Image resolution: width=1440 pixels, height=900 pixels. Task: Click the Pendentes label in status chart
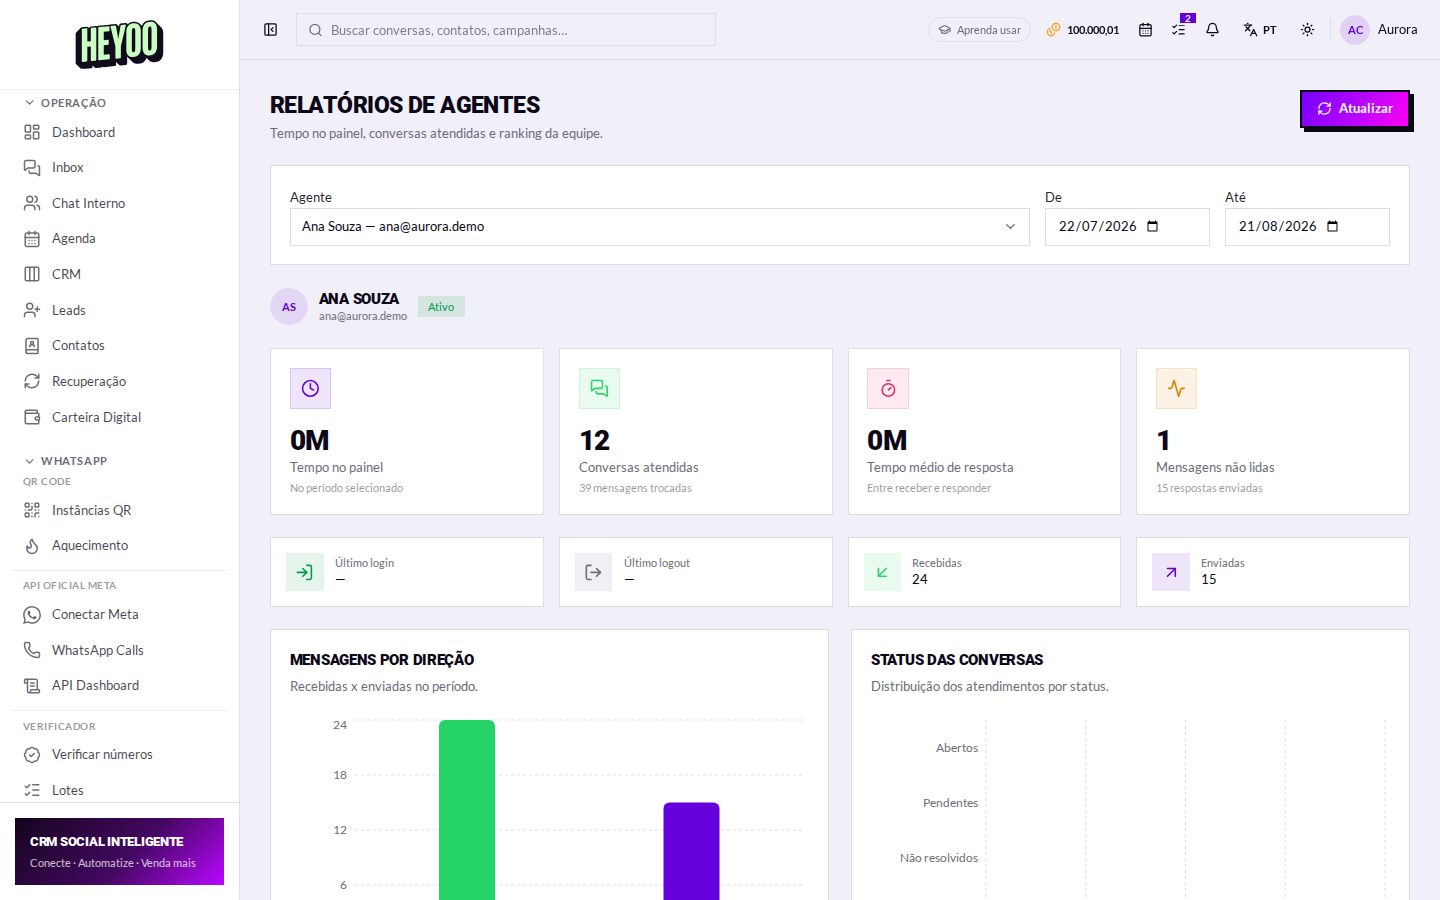click(x=950, y=803)
